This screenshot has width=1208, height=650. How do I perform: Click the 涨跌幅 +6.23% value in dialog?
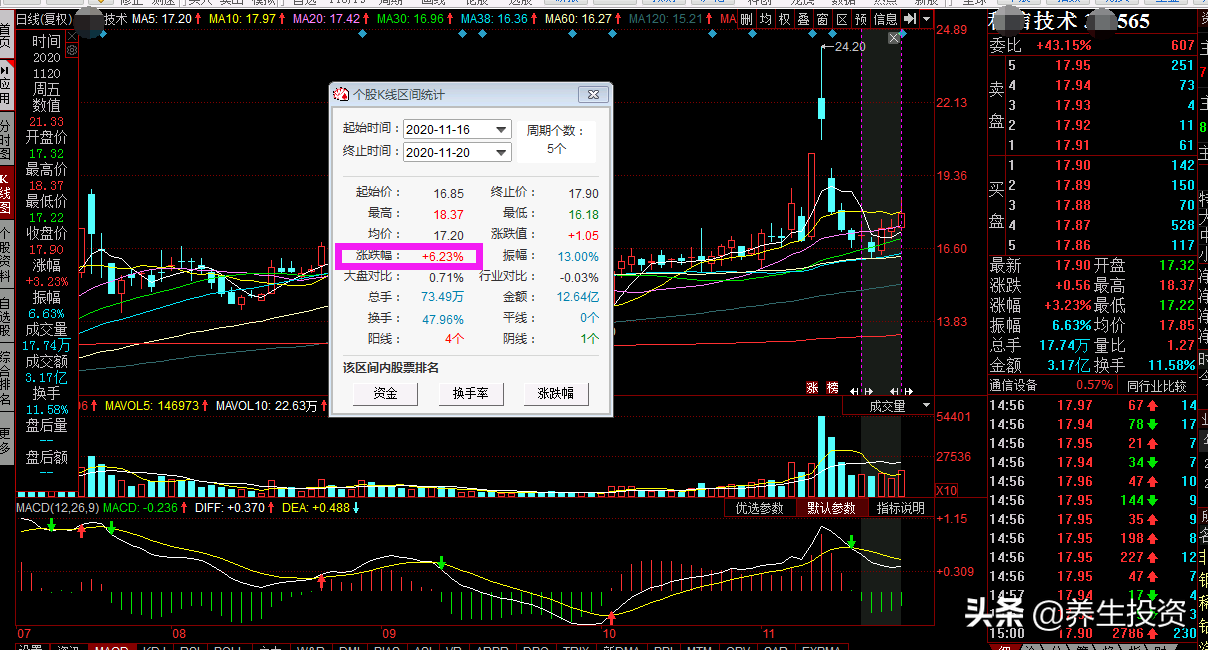tap(442, 257)
